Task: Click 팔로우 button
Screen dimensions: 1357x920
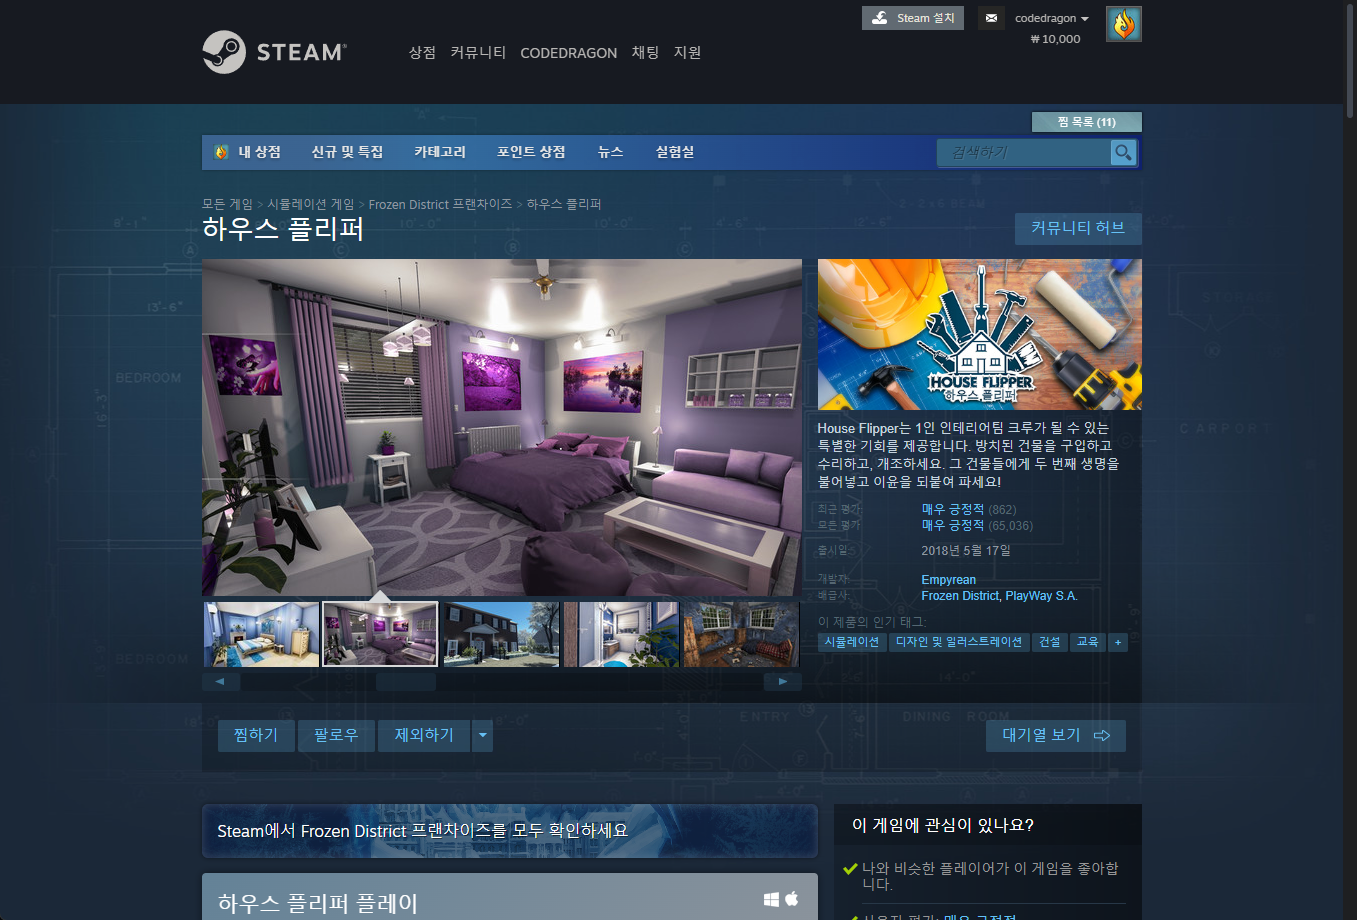Action: click(x=336, y=735)
